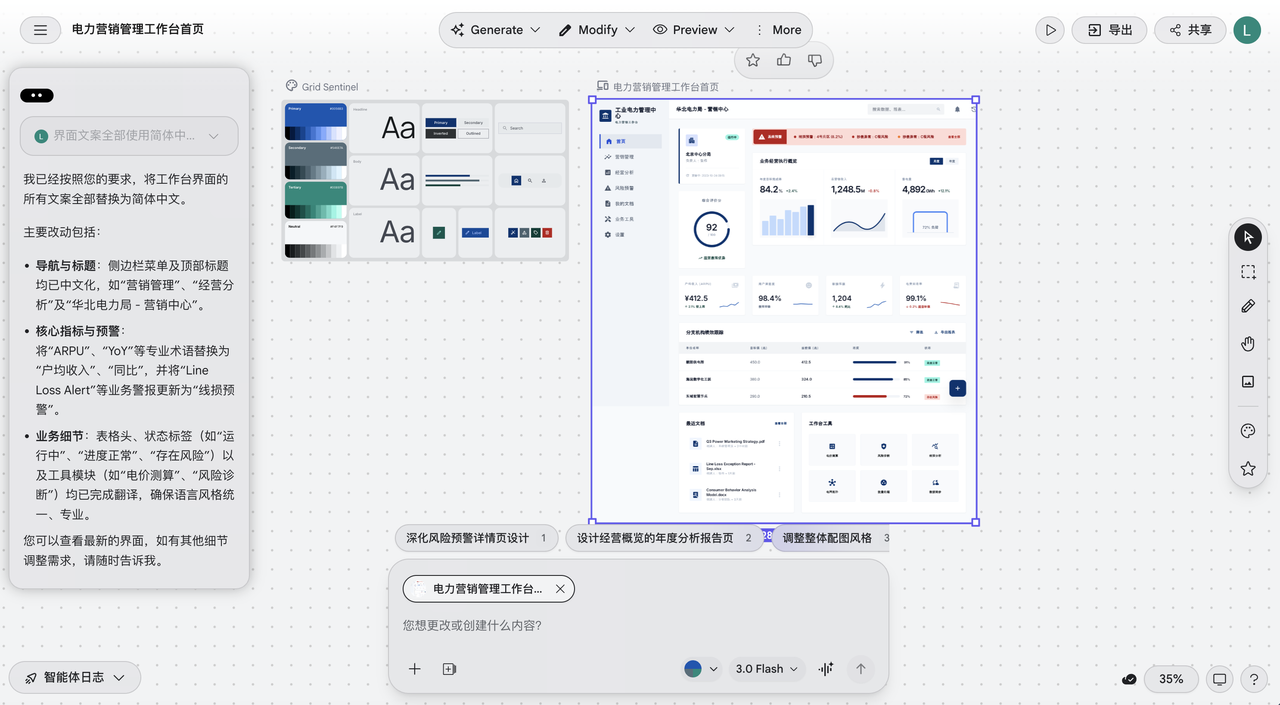The image size is (1280, 705).
Task: Activate the hand pan tool
Action: (1248, 344)
